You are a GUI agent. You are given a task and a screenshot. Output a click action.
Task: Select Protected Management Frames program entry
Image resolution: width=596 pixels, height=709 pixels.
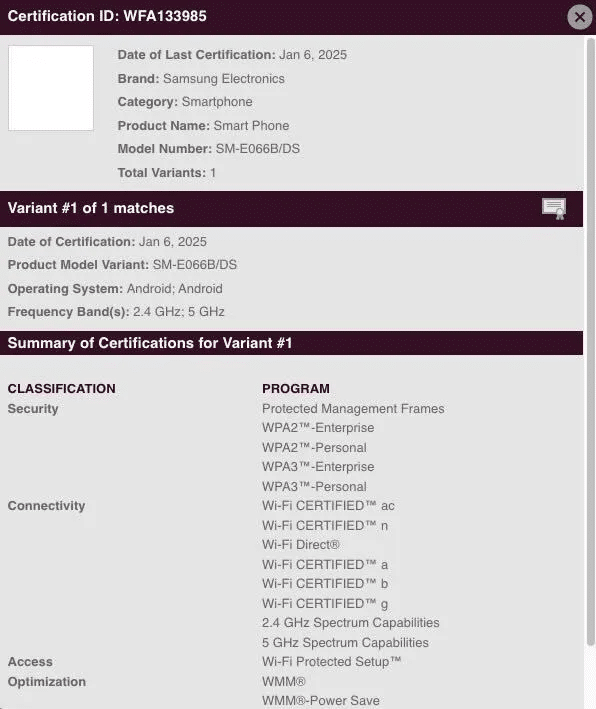(x=353, y=409)
